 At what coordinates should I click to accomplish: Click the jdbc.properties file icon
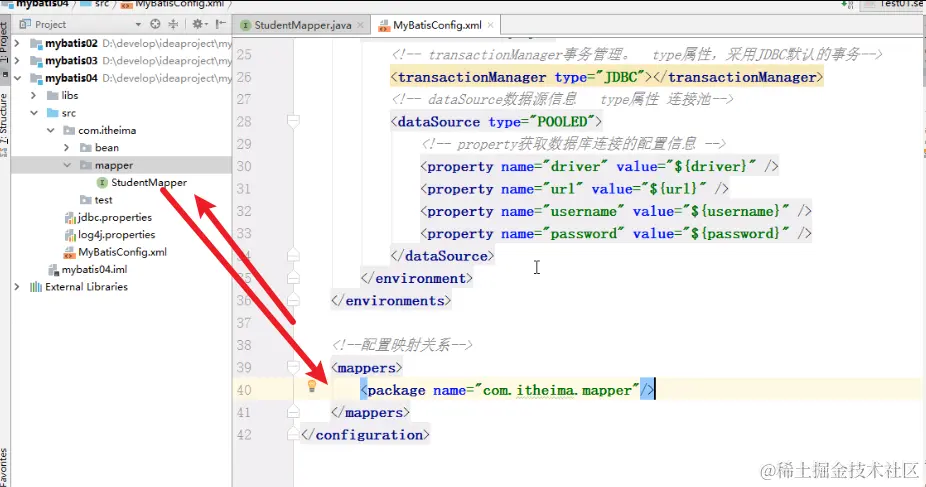pyautogui.click(x=70, y=218)
